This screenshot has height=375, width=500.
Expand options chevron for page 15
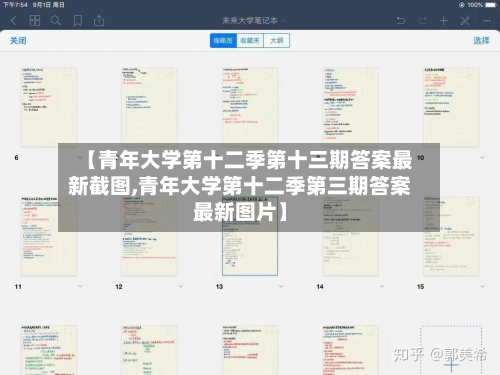(482, 286)
